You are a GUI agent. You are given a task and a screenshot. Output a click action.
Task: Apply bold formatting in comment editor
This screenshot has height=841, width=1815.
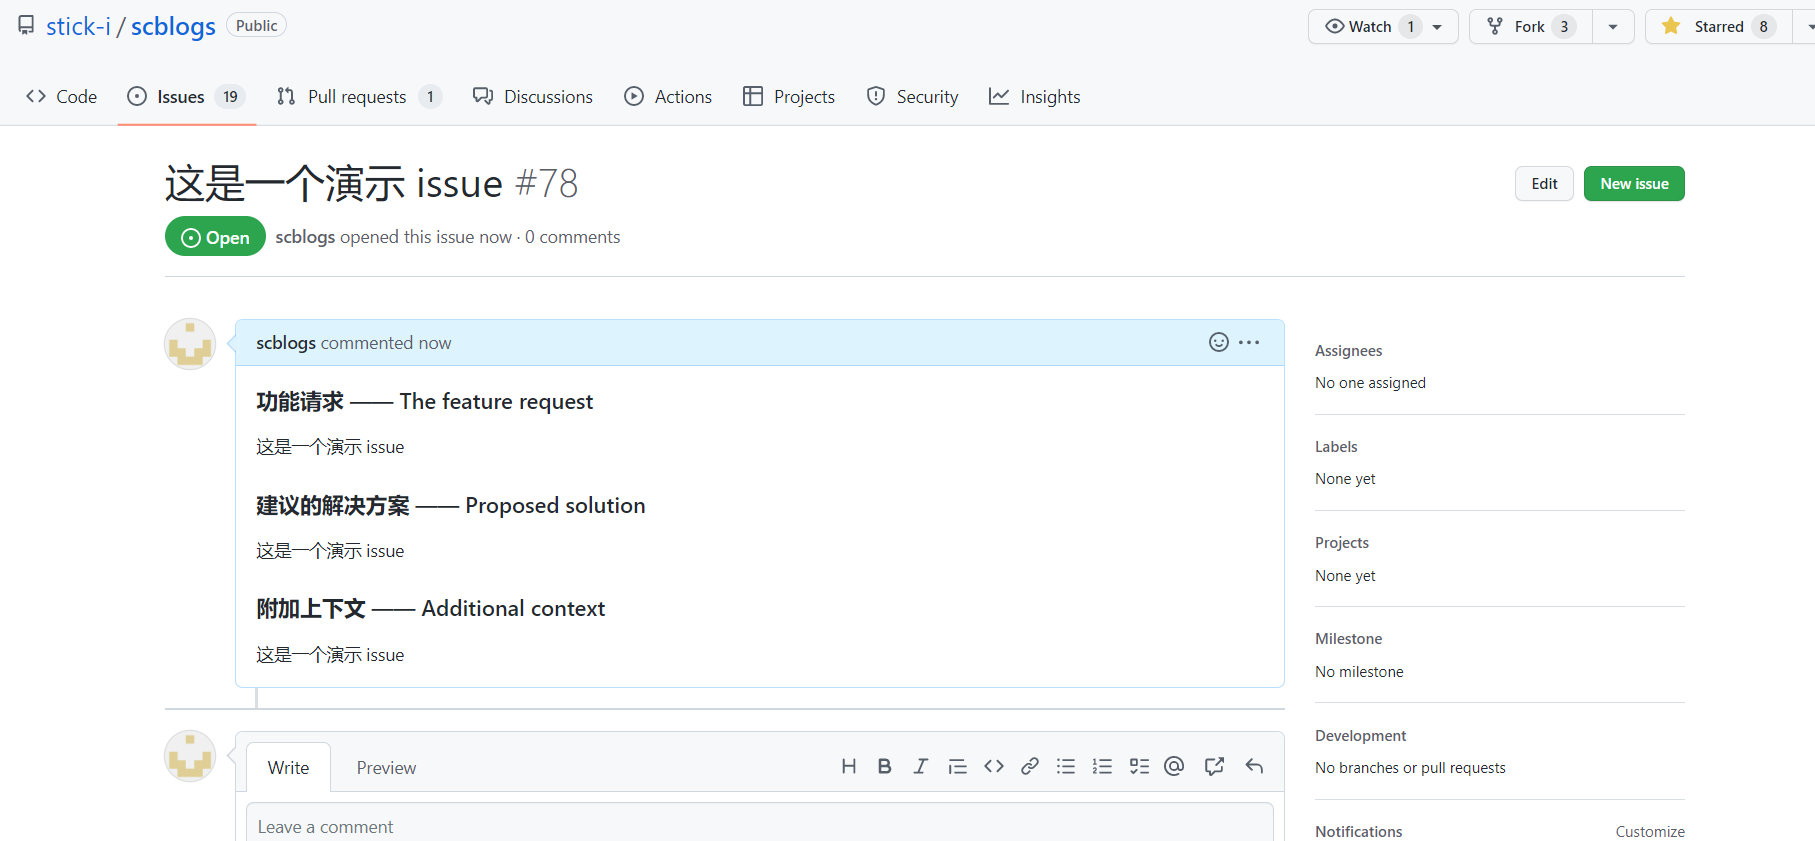pos(884,766)
